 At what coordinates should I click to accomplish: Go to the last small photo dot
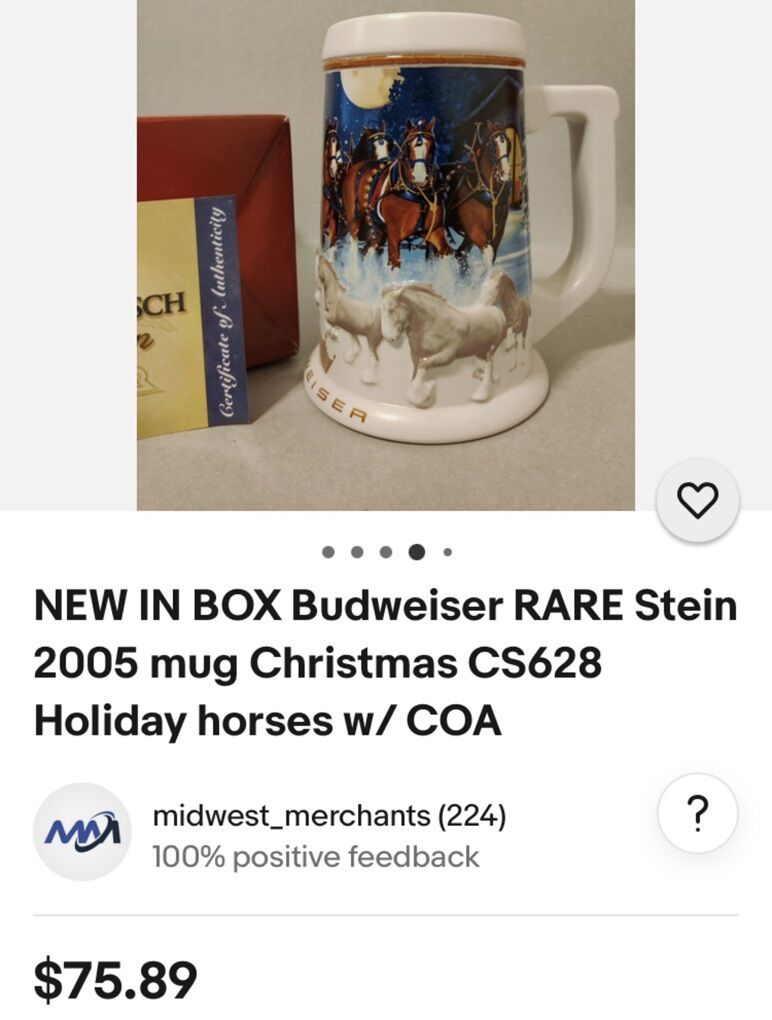pyautogui.click(x=447, y=552)
